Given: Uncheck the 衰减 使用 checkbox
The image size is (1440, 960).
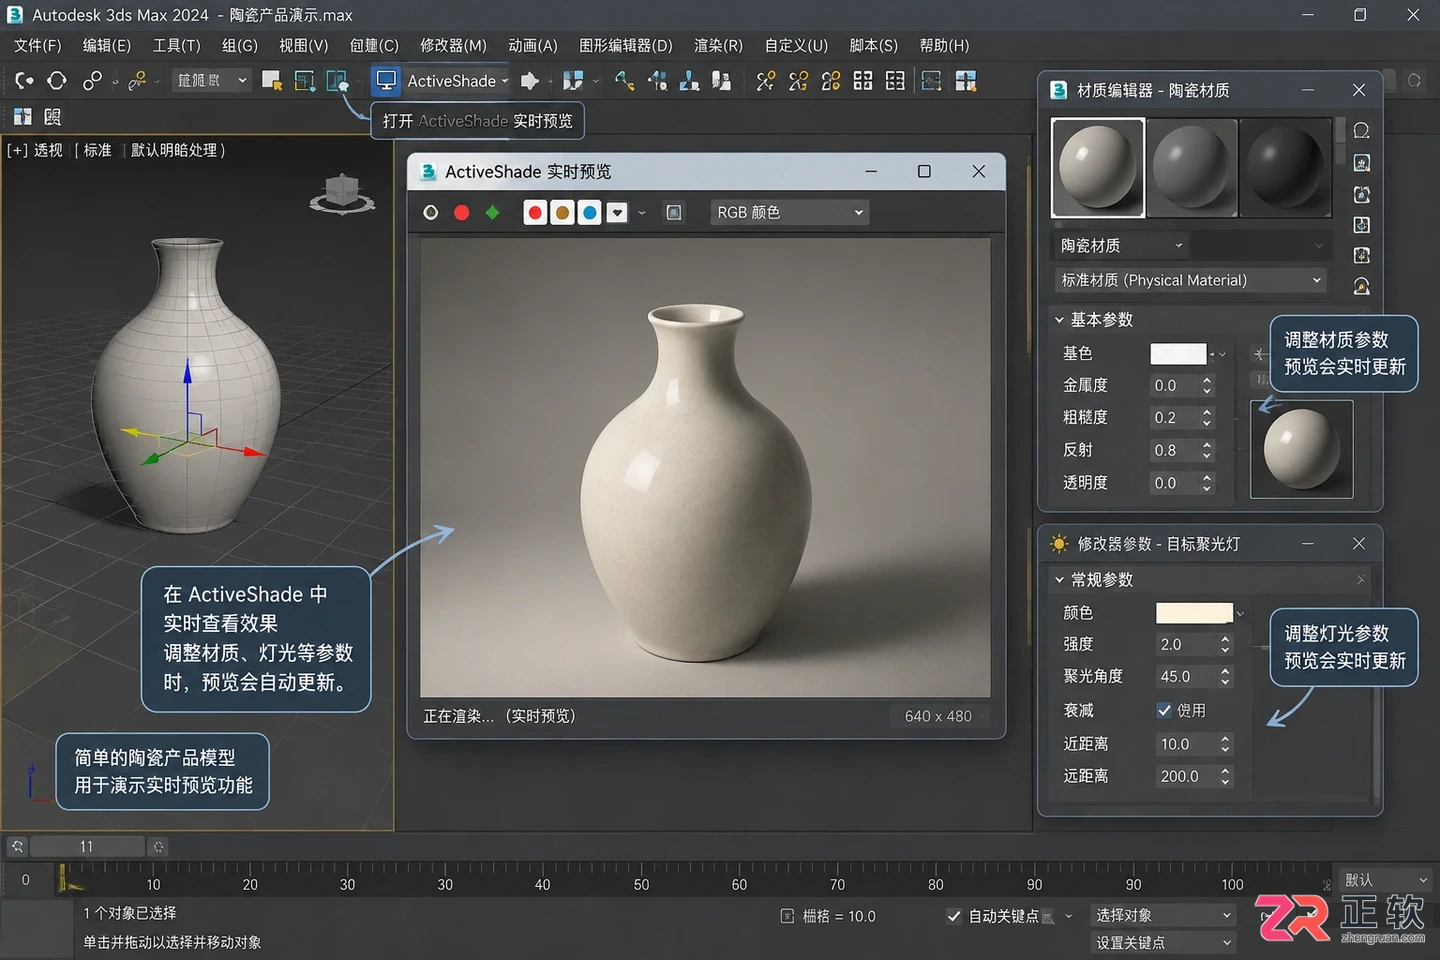Looking at the screenshot, I should [x=1164, y=710].
